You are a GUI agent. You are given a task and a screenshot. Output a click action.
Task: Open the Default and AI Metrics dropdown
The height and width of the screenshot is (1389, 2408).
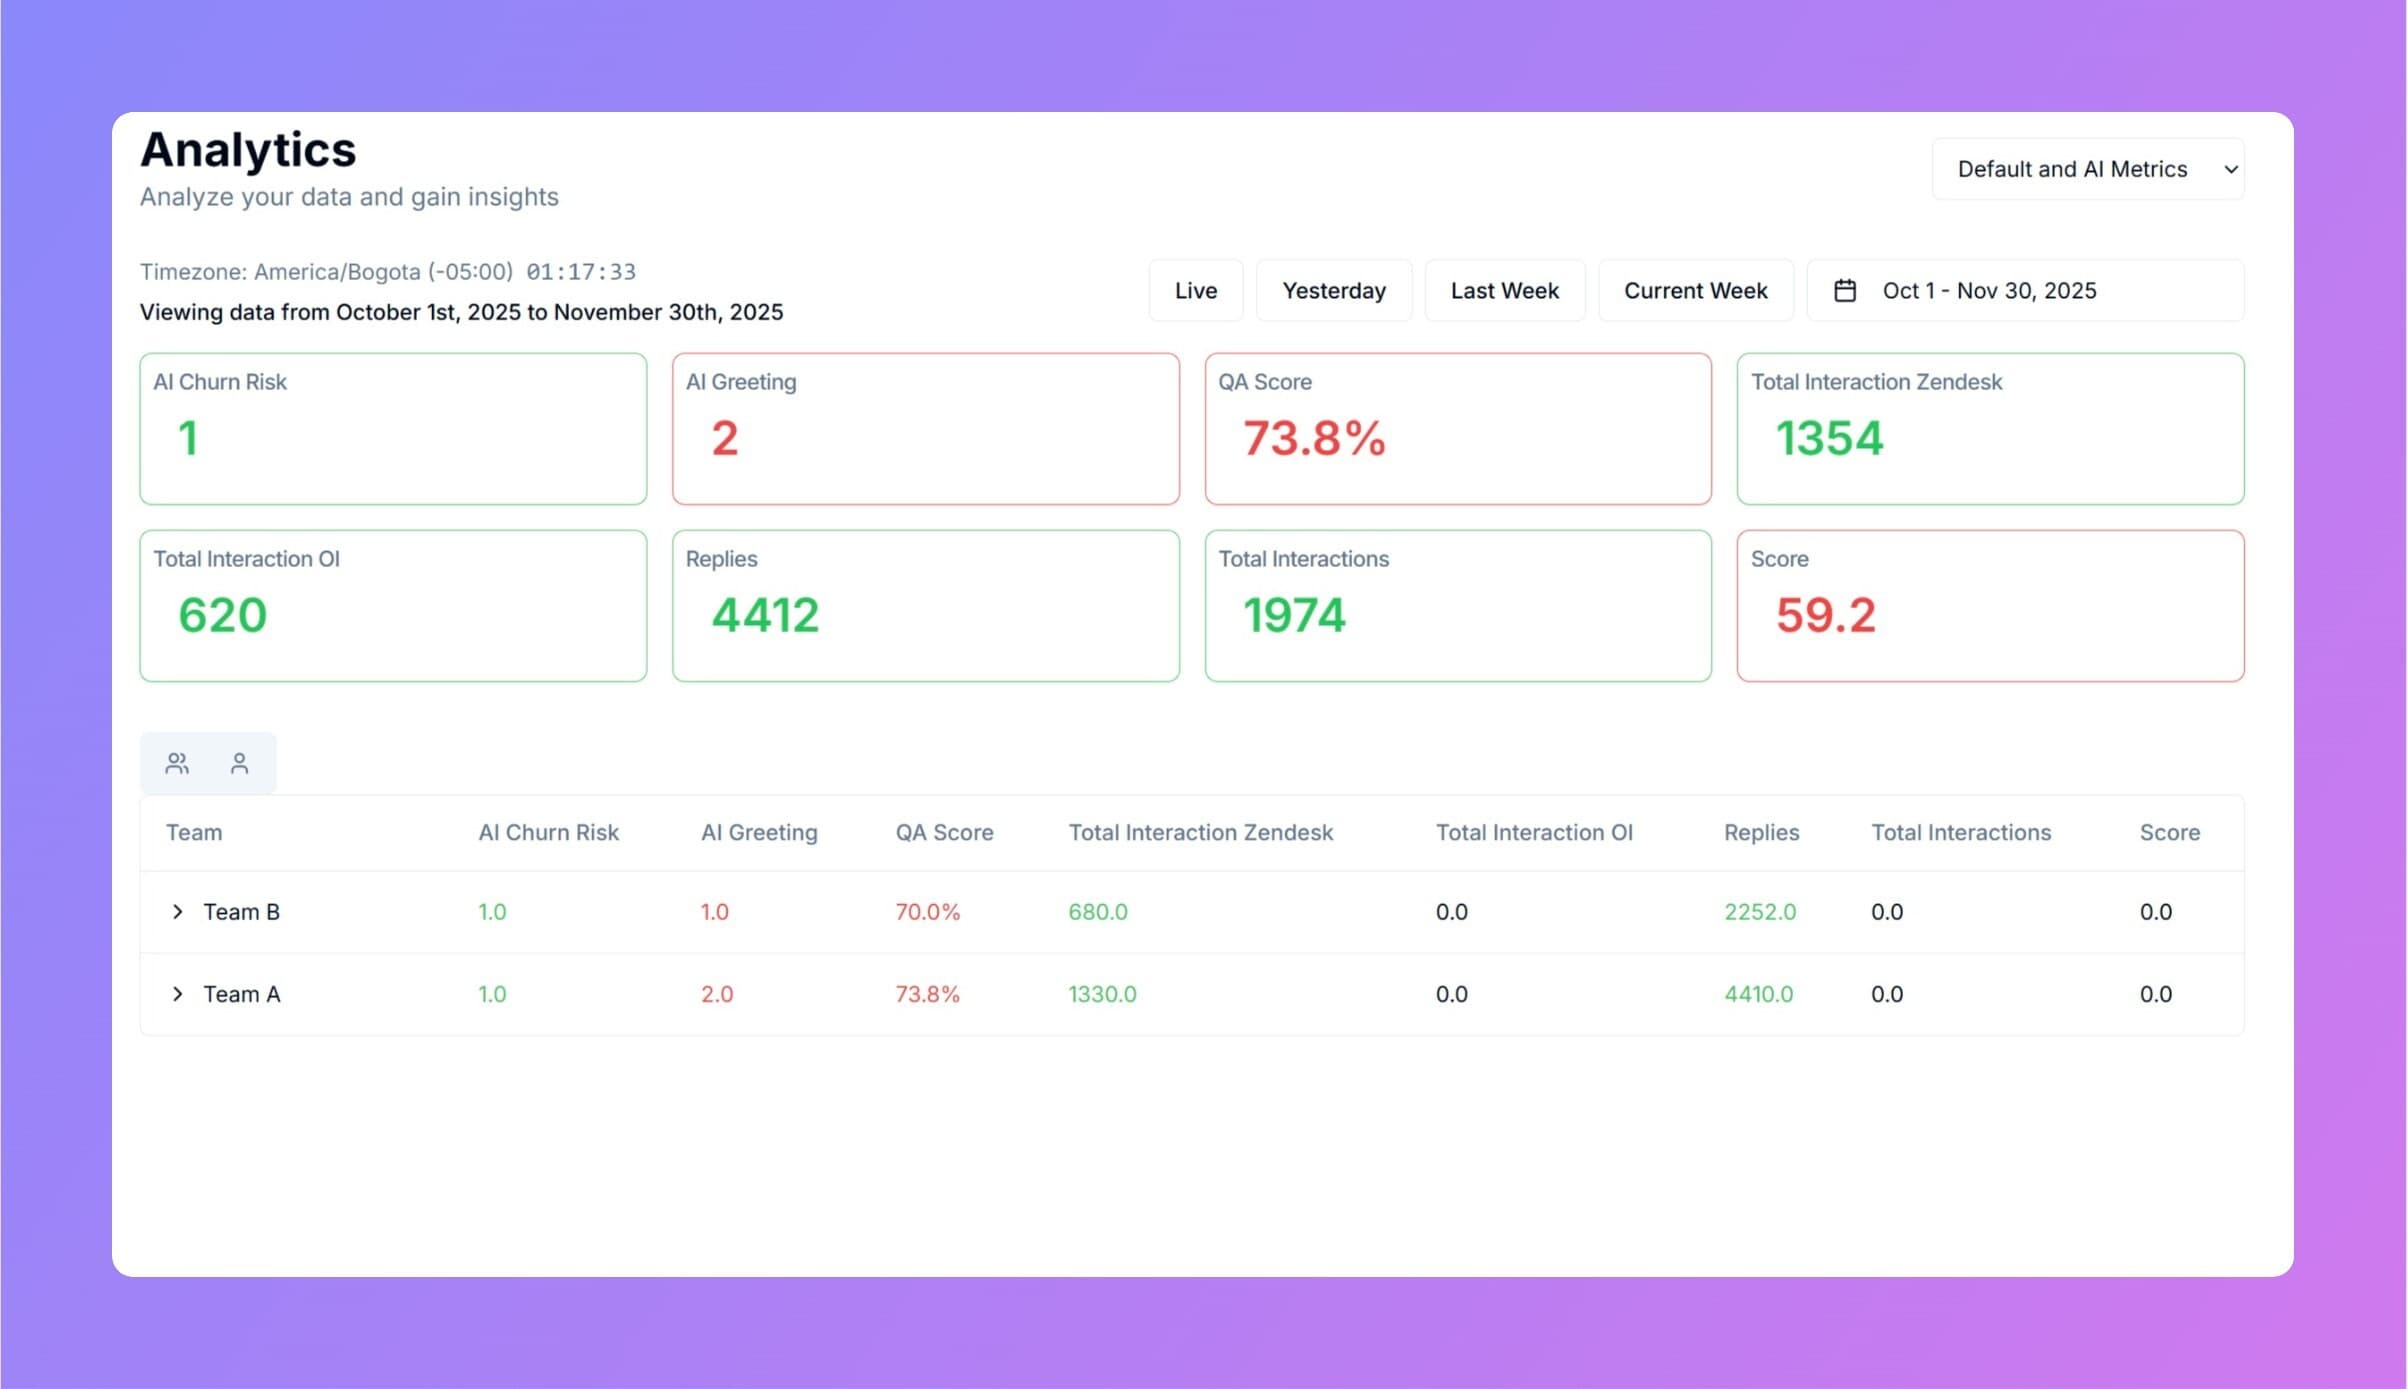coord(2086,168)
